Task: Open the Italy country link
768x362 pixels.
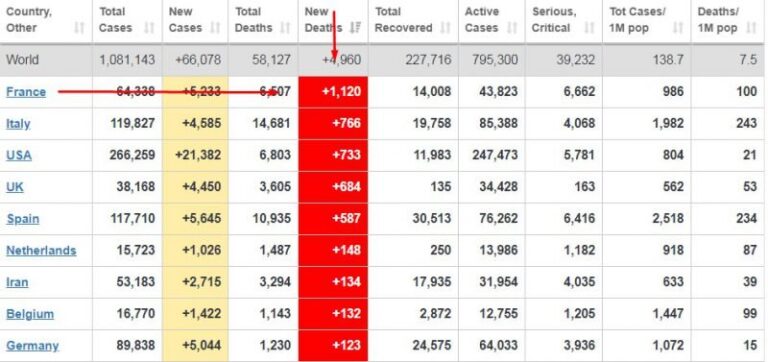Action: pyautogui.click(x=18, y=124)
